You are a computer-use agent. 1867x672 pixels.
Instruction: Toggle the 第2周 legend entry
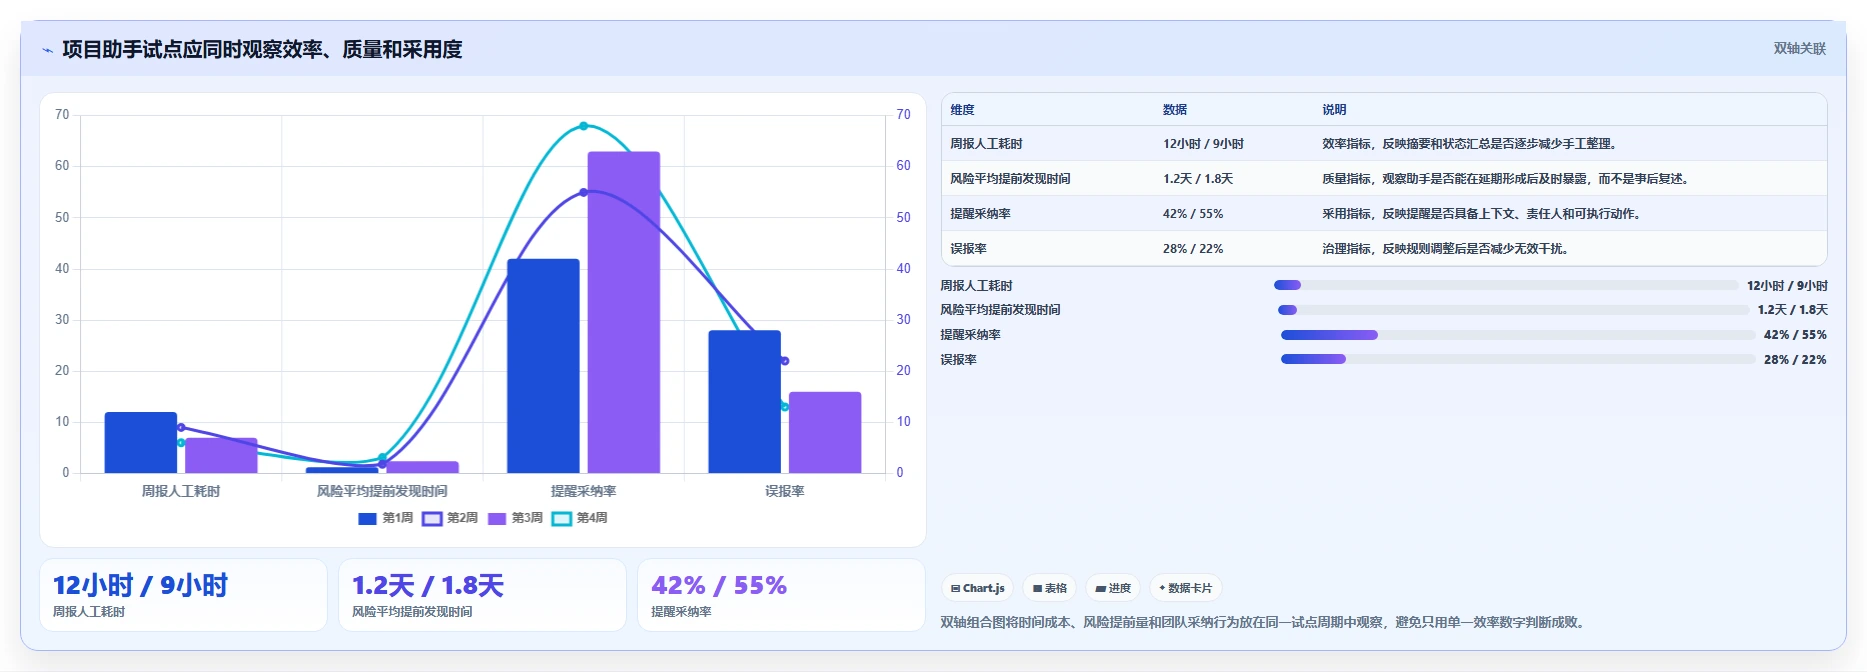click(450, 518)
